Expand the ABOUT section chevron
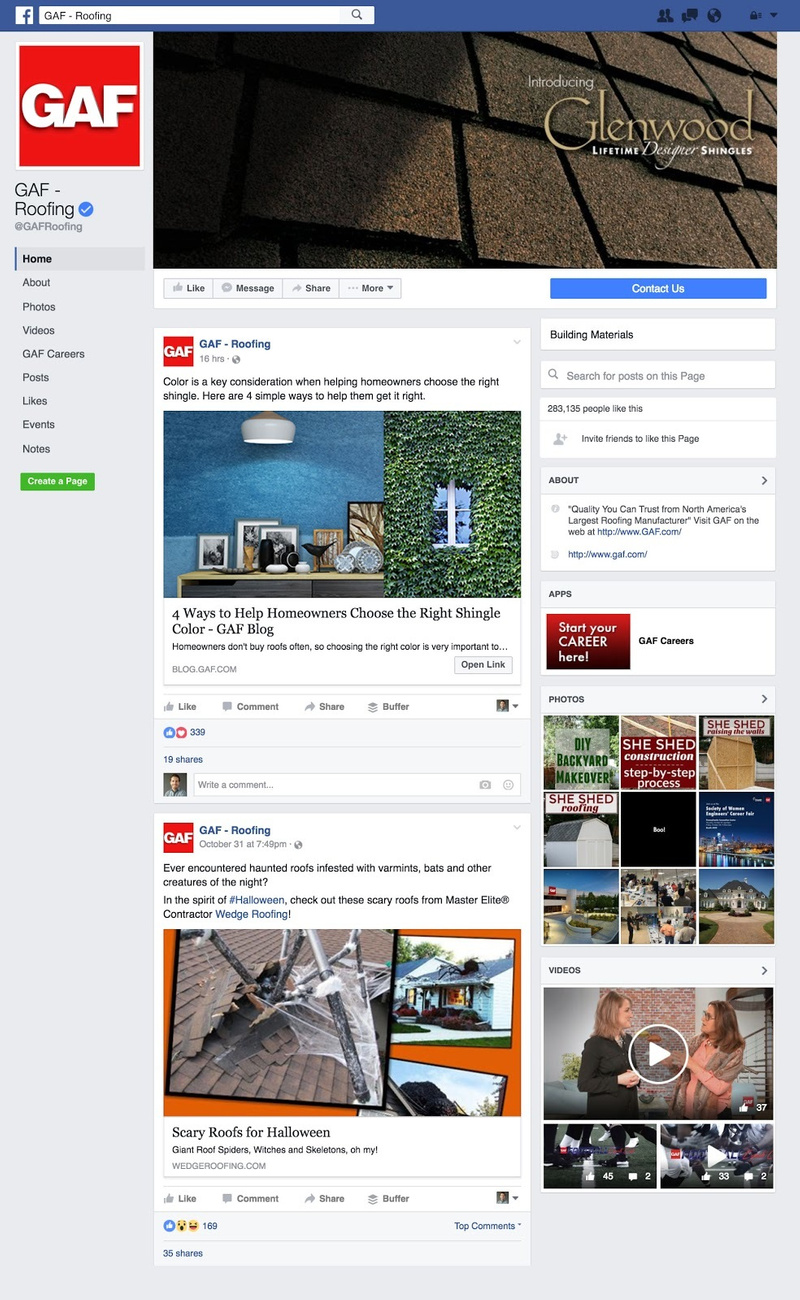The height and width of the screenshot is (1300, 800). tap(764, 481)
